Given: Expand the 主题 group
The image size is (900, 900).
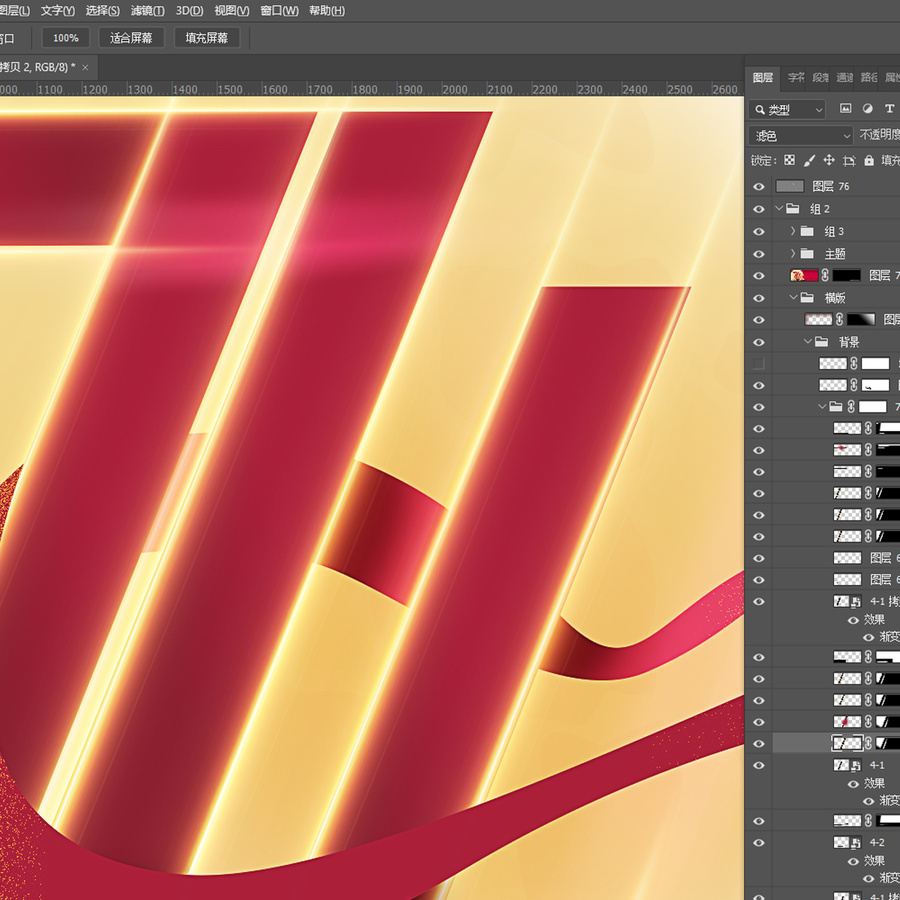Looking at the screenshot, I should (793, 253).
